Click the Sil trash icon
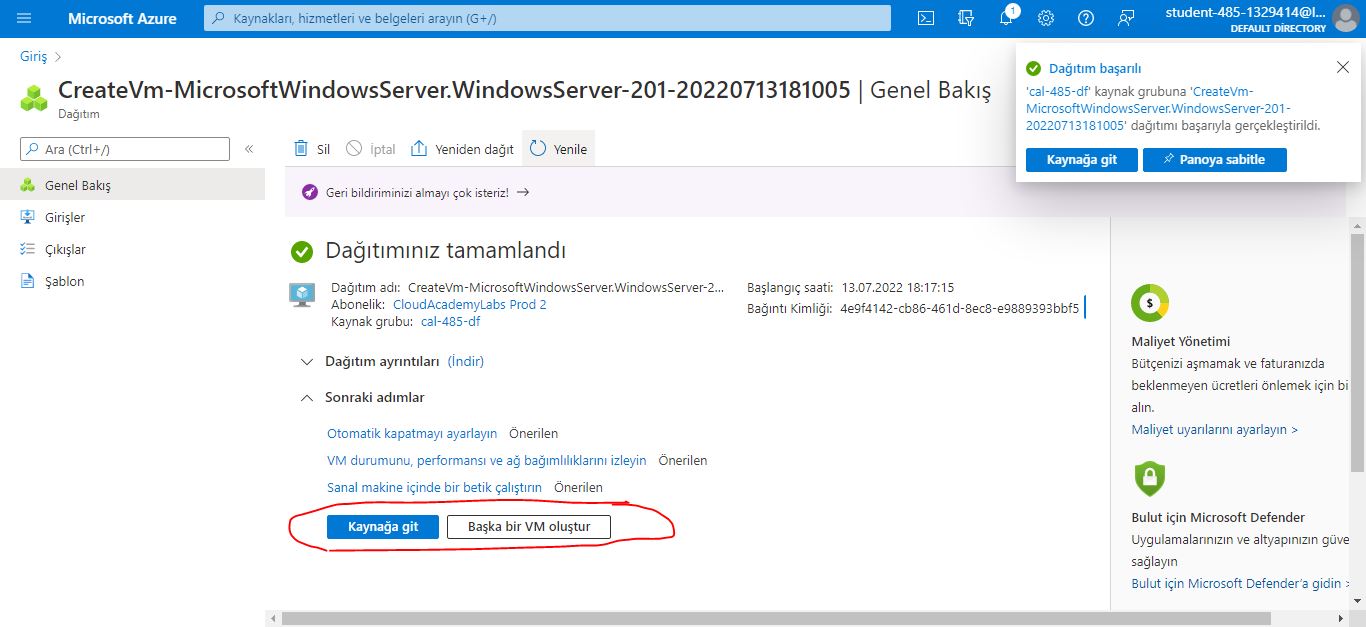Screen dimensions: 1366x627 [301, 148]
